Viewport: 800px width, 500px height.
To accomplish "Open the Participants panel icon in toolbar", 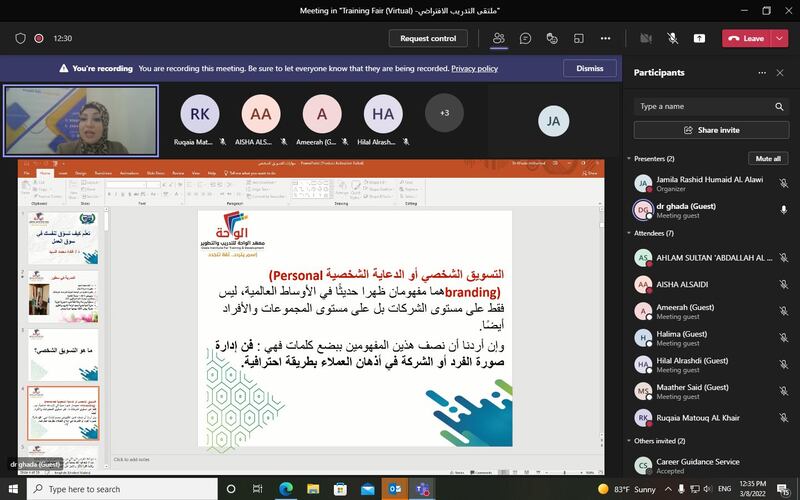I will pyautogui.click(x=498, y=38).
